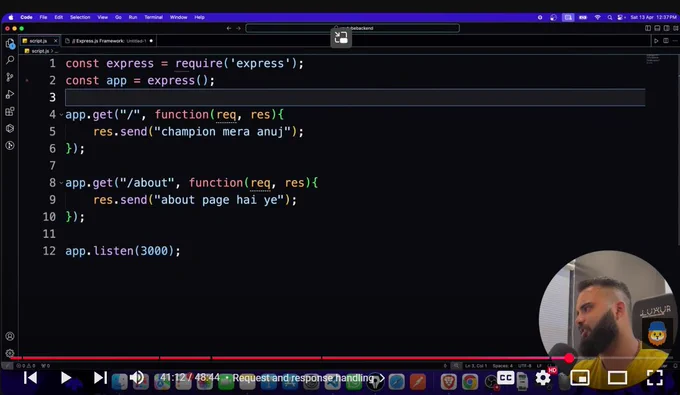Click the editor minimap
The width and height of the screenshot is (680, 395).
pyautogui.click(x=653, y=59)
